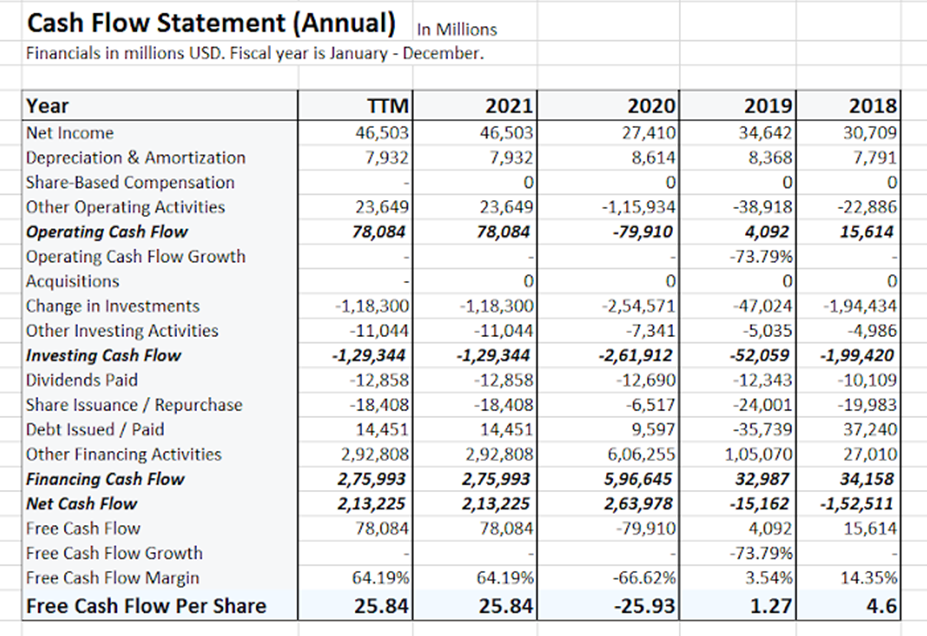Image resolution: width=927 pixels, height=636 pixels.
Task: Click the 2019 Operating Cash Flow Growth percentage
Action: (x=766, y=257)
